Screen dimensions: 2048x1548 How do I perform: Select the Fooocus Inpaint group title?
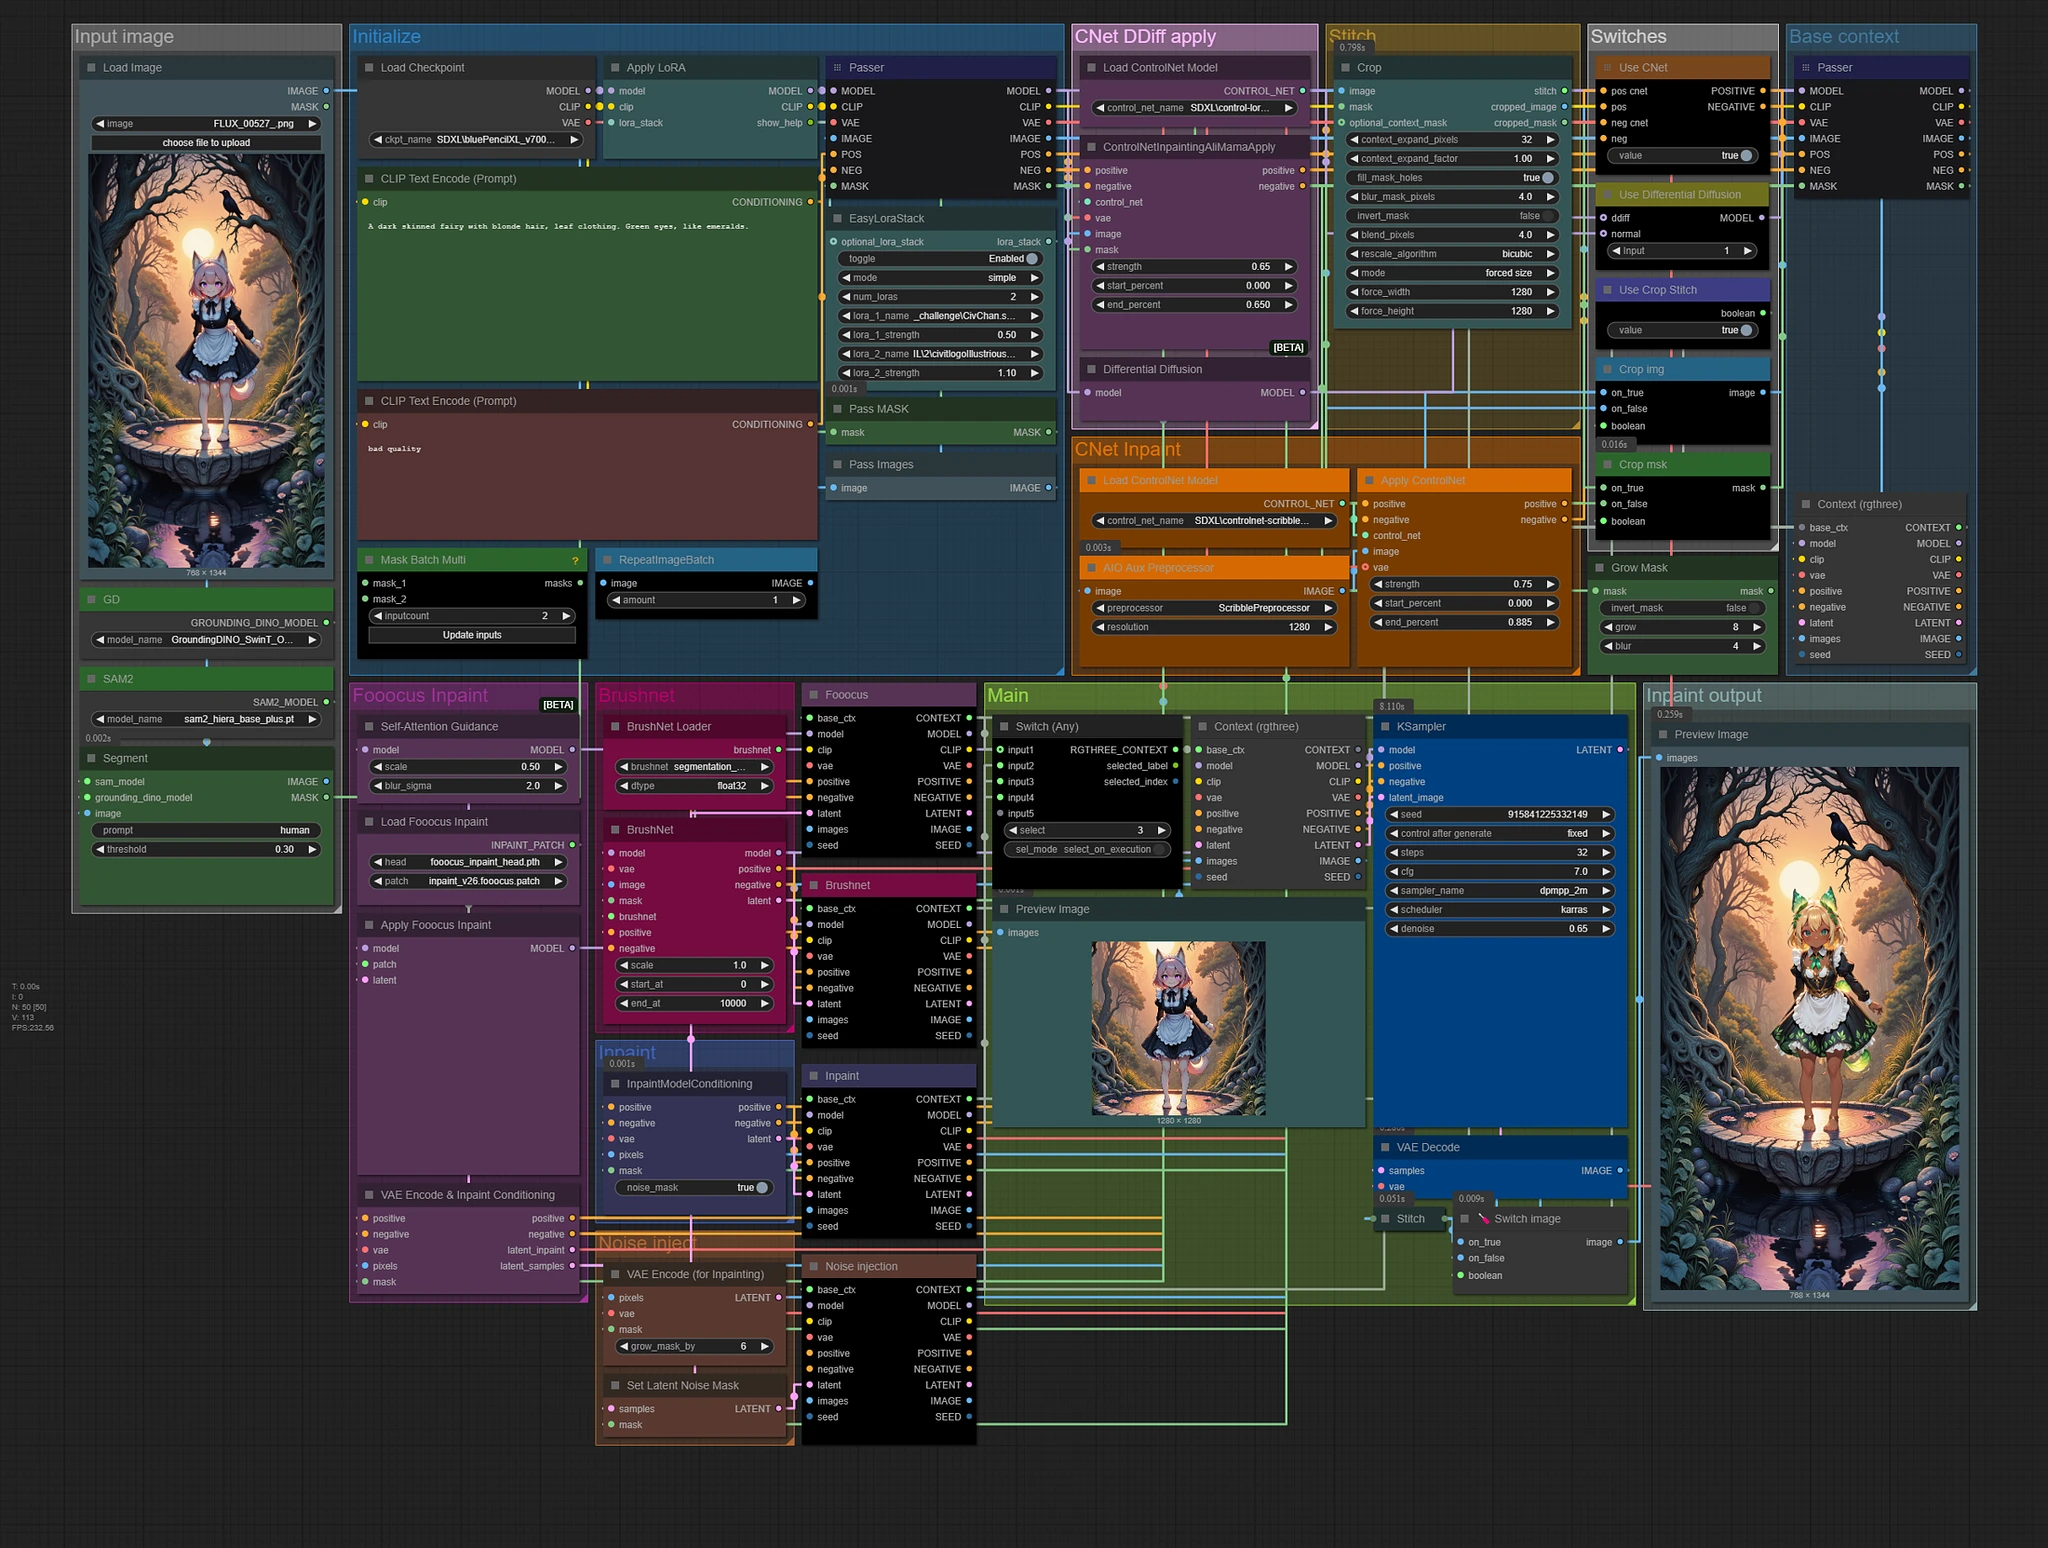420,696
